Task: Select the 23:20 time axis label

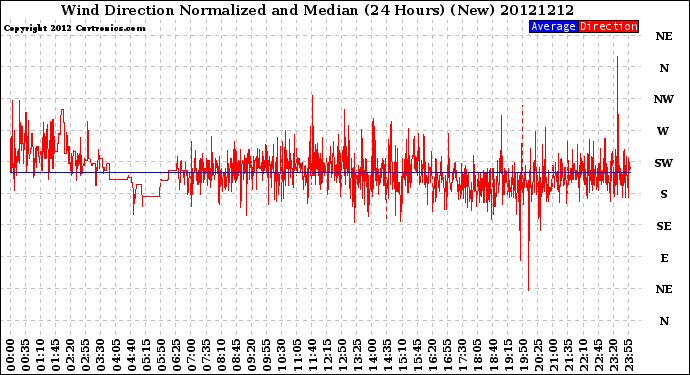Action: 613,355
